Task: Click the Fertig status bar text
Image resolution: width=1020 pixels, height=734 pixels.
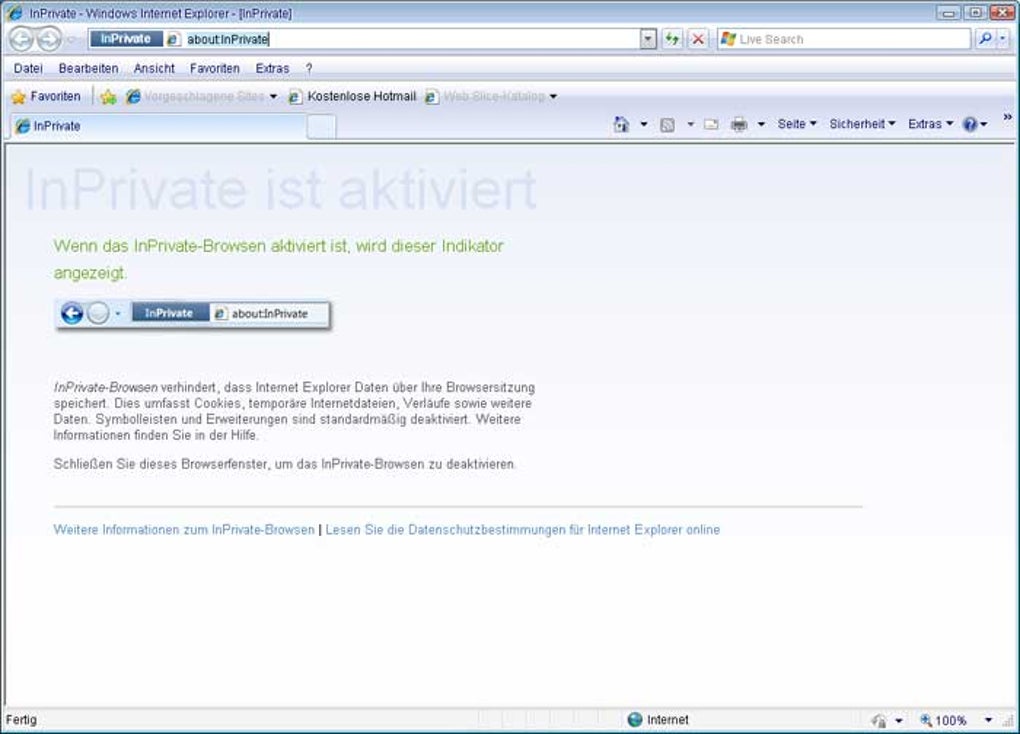Action: pos(21,720)
